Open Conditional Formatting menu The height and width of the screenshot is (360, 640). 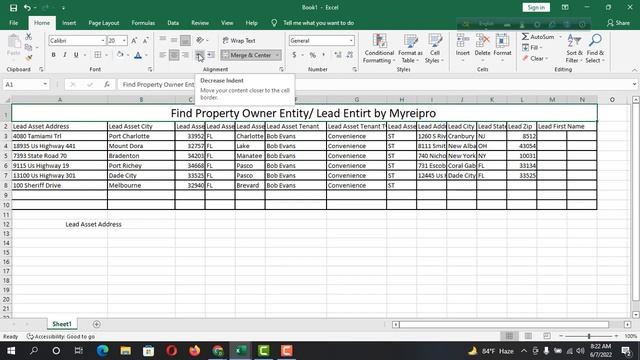(x=379, y=49)
